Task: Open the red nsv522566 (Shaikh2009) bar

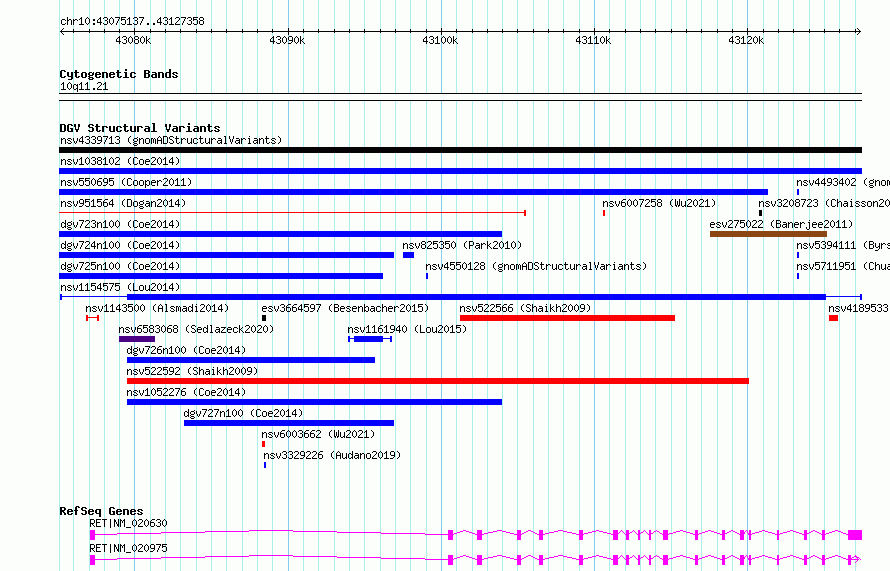Action: [568, 318]
